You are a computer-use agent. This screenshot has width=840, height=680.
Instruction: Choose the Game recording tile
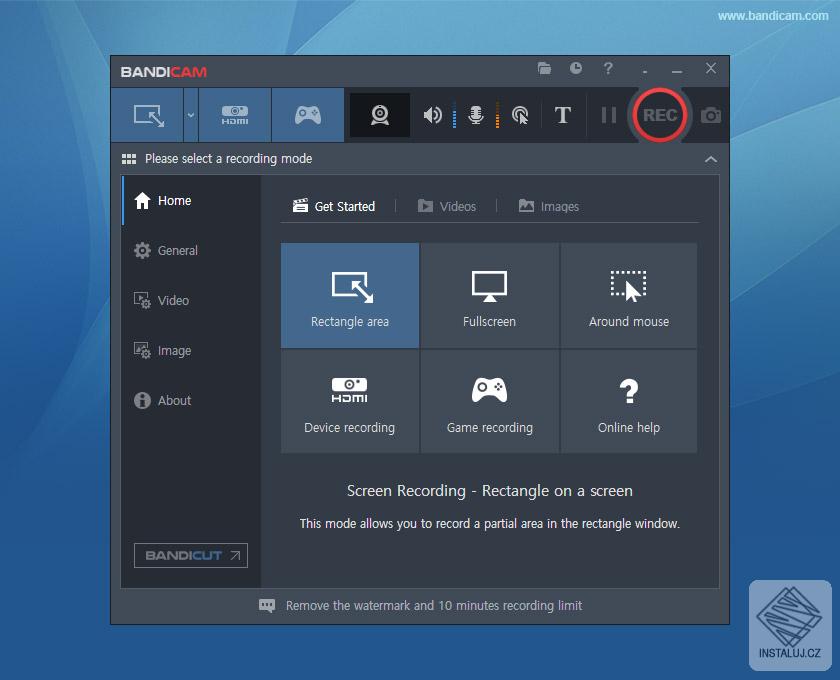coord(490,401)
